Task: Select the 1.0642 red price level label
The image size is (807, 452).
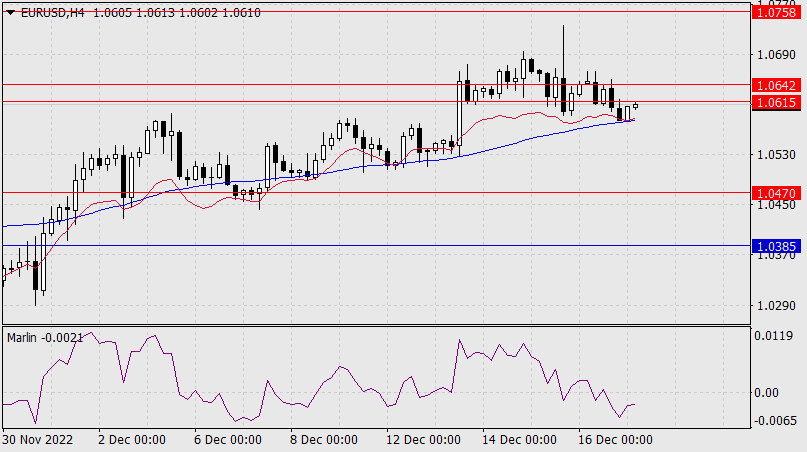Action: pyautogui.click(x=777, y=85)
